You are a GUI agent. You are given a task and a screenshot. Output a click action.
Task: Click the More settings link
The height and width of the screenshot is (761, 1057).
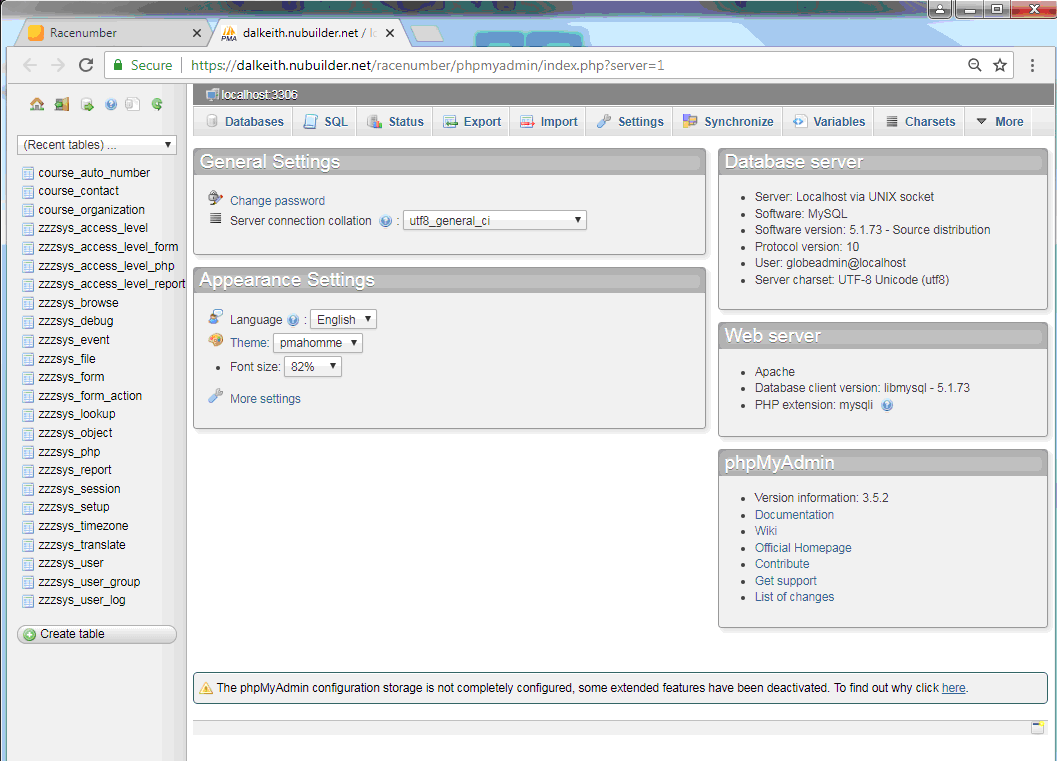tap(265, 399)
